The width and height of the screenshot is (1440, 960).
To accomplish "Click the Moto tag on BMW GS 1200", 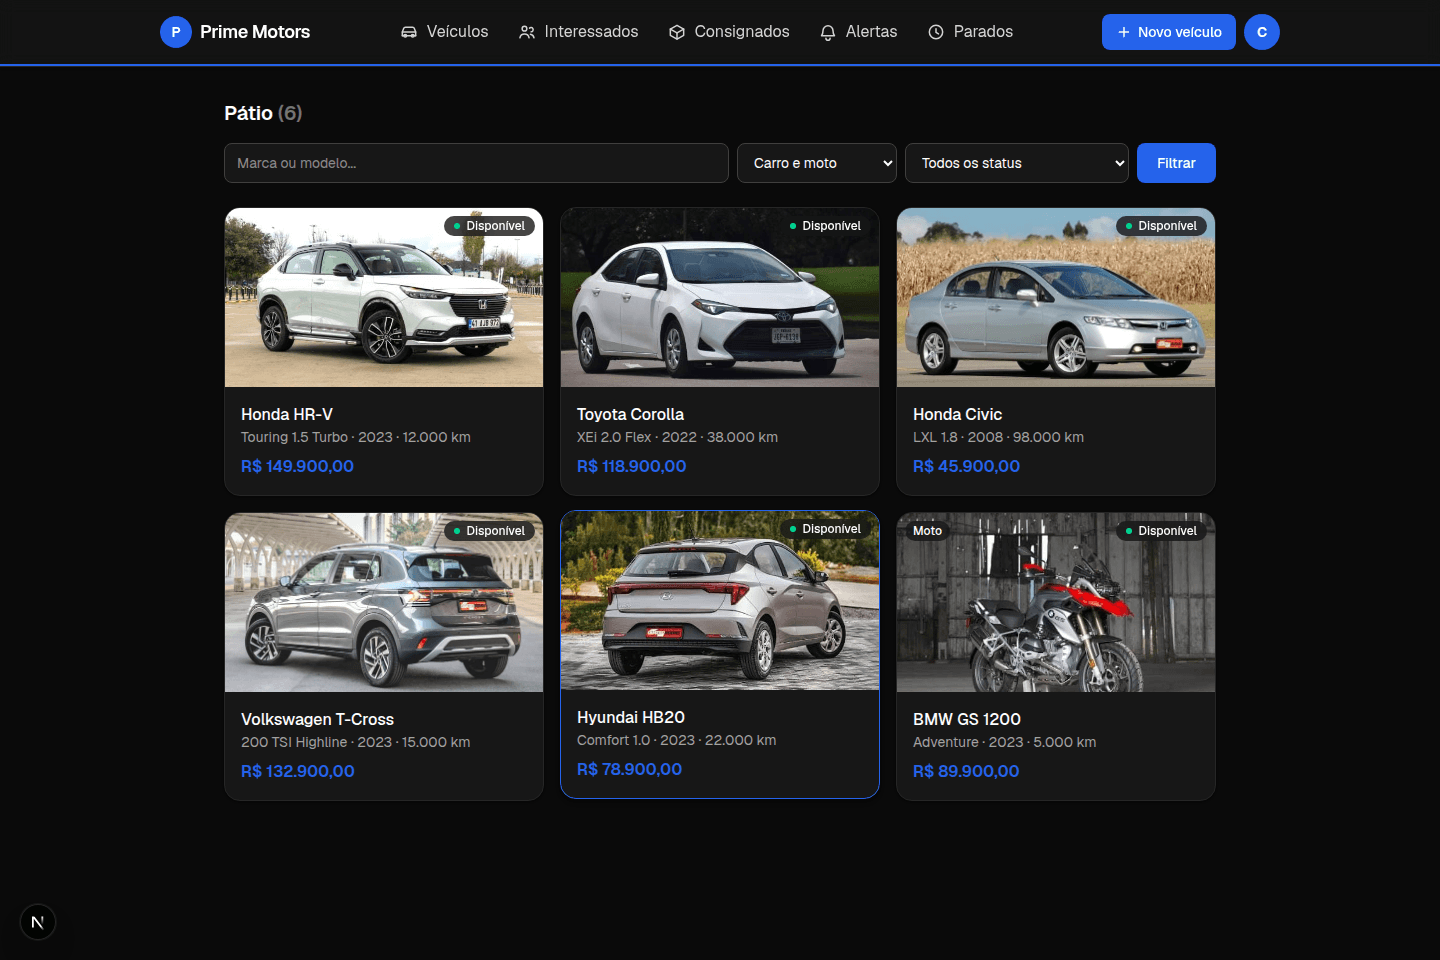I will click(x=927, y=531).
